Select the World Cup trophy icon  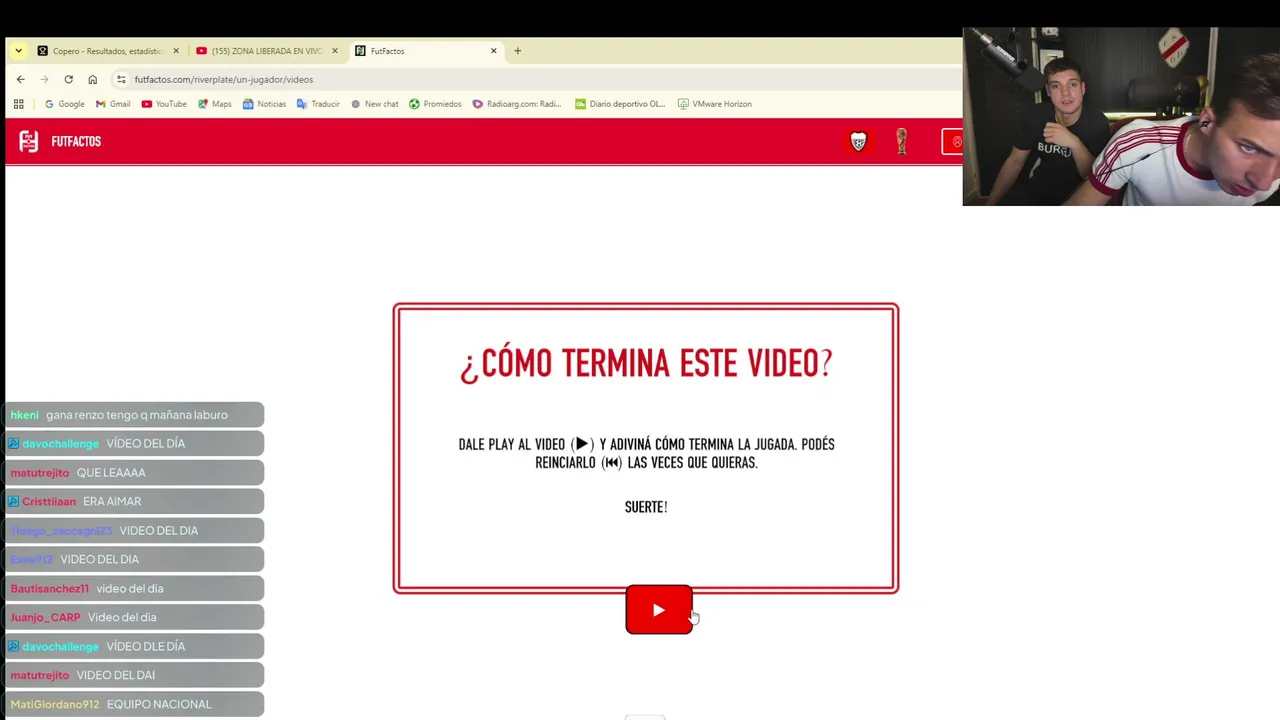pos(901,142)
